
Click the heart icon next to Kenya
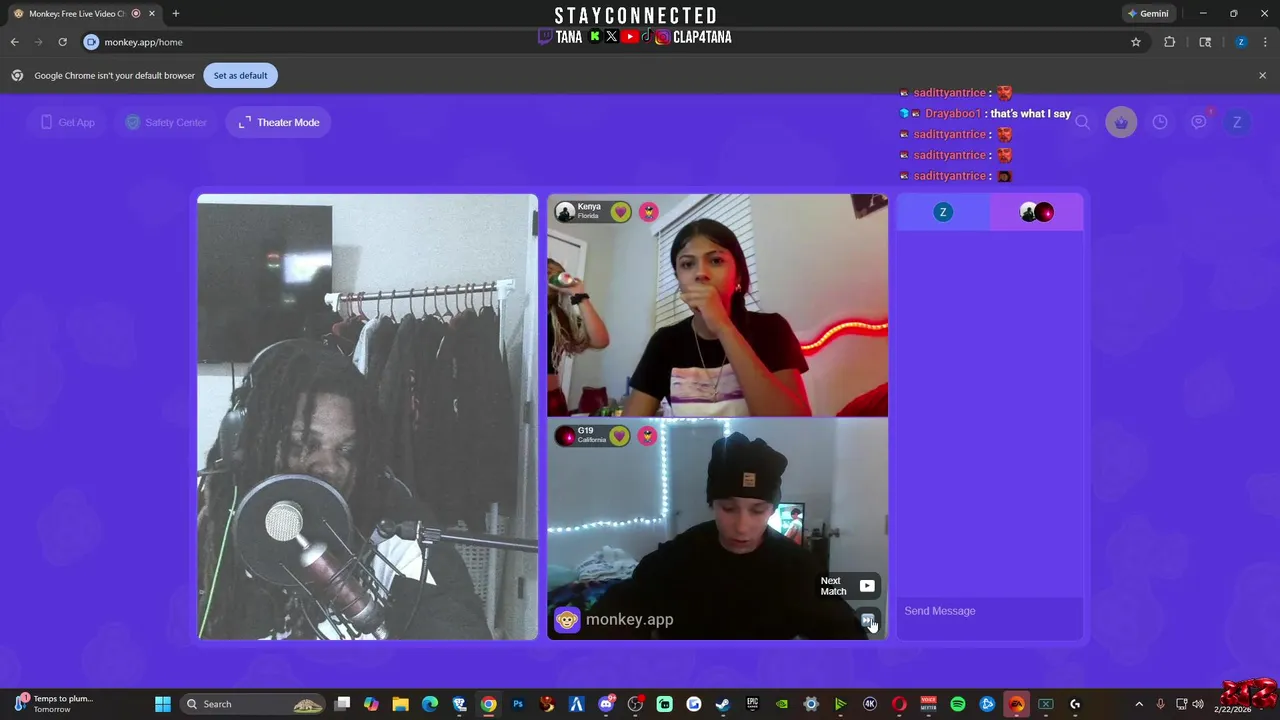tap(621, 212)
